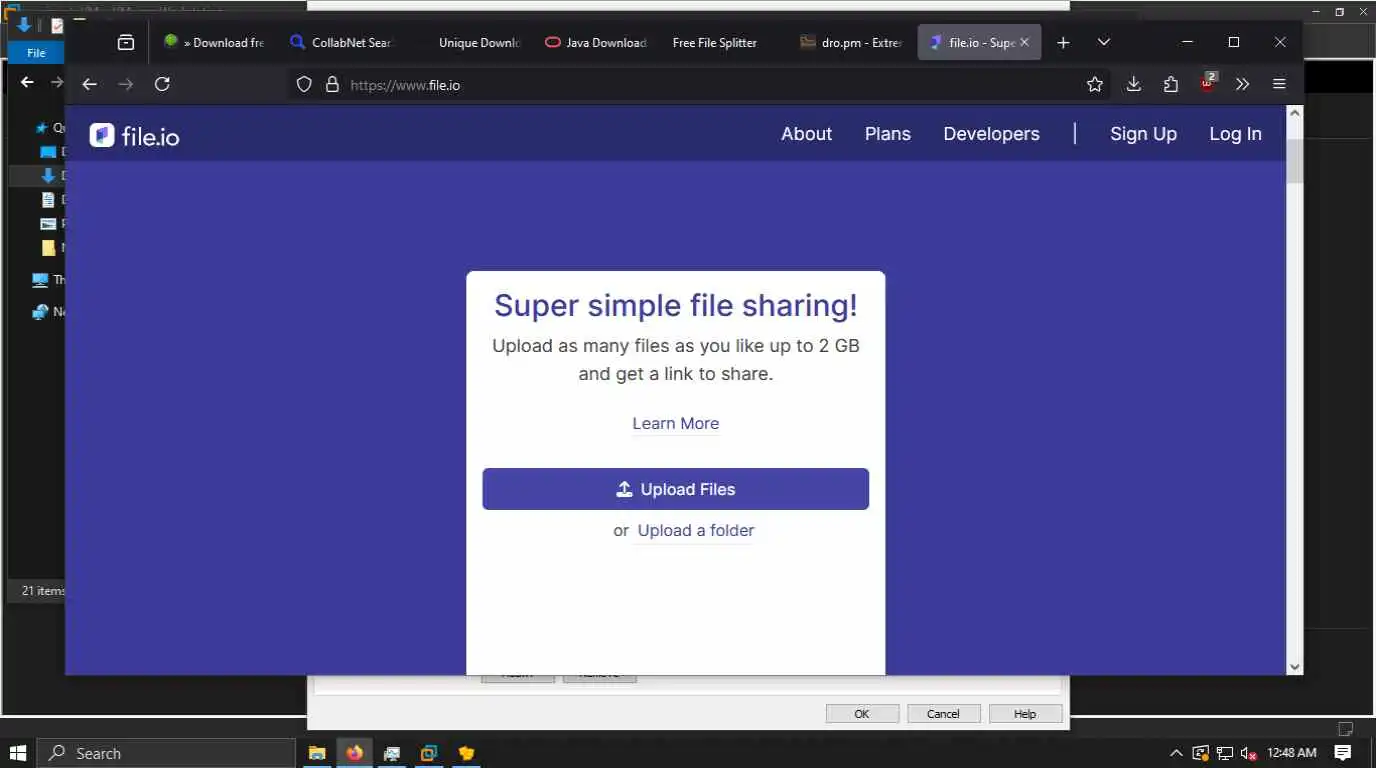Open uBlock extension icon with badge
Screen dimensions: 1376x768
pos(1208,84)
